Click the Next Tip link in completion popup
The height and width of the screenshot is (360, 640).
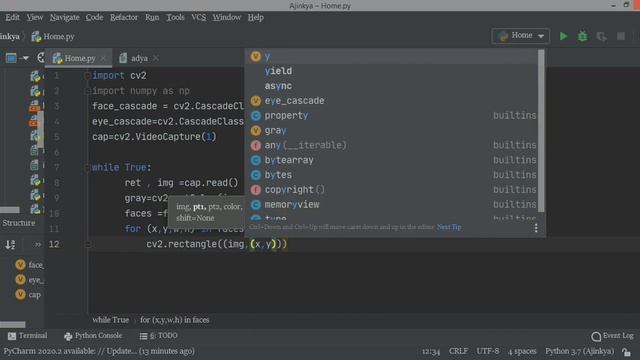449,227
